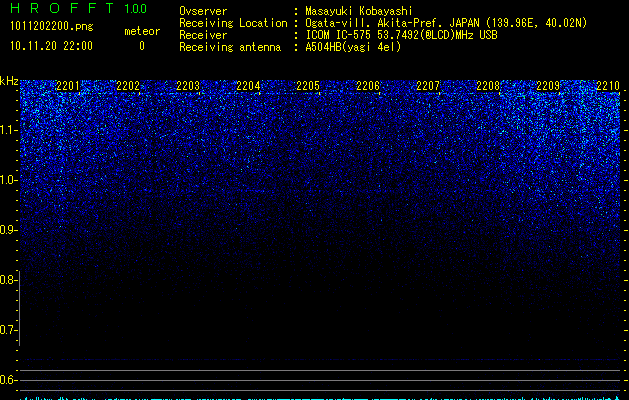
Task: Click the 2208 time marker
Action: pyautogui.click(x=488, y=85)
